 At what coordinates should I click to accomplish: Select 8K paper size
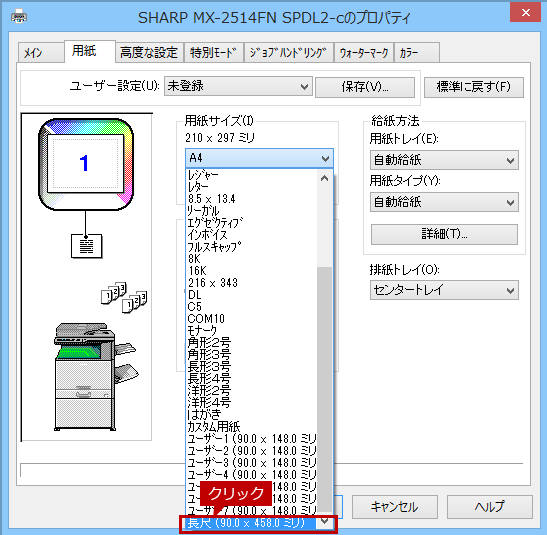[251, 259]
